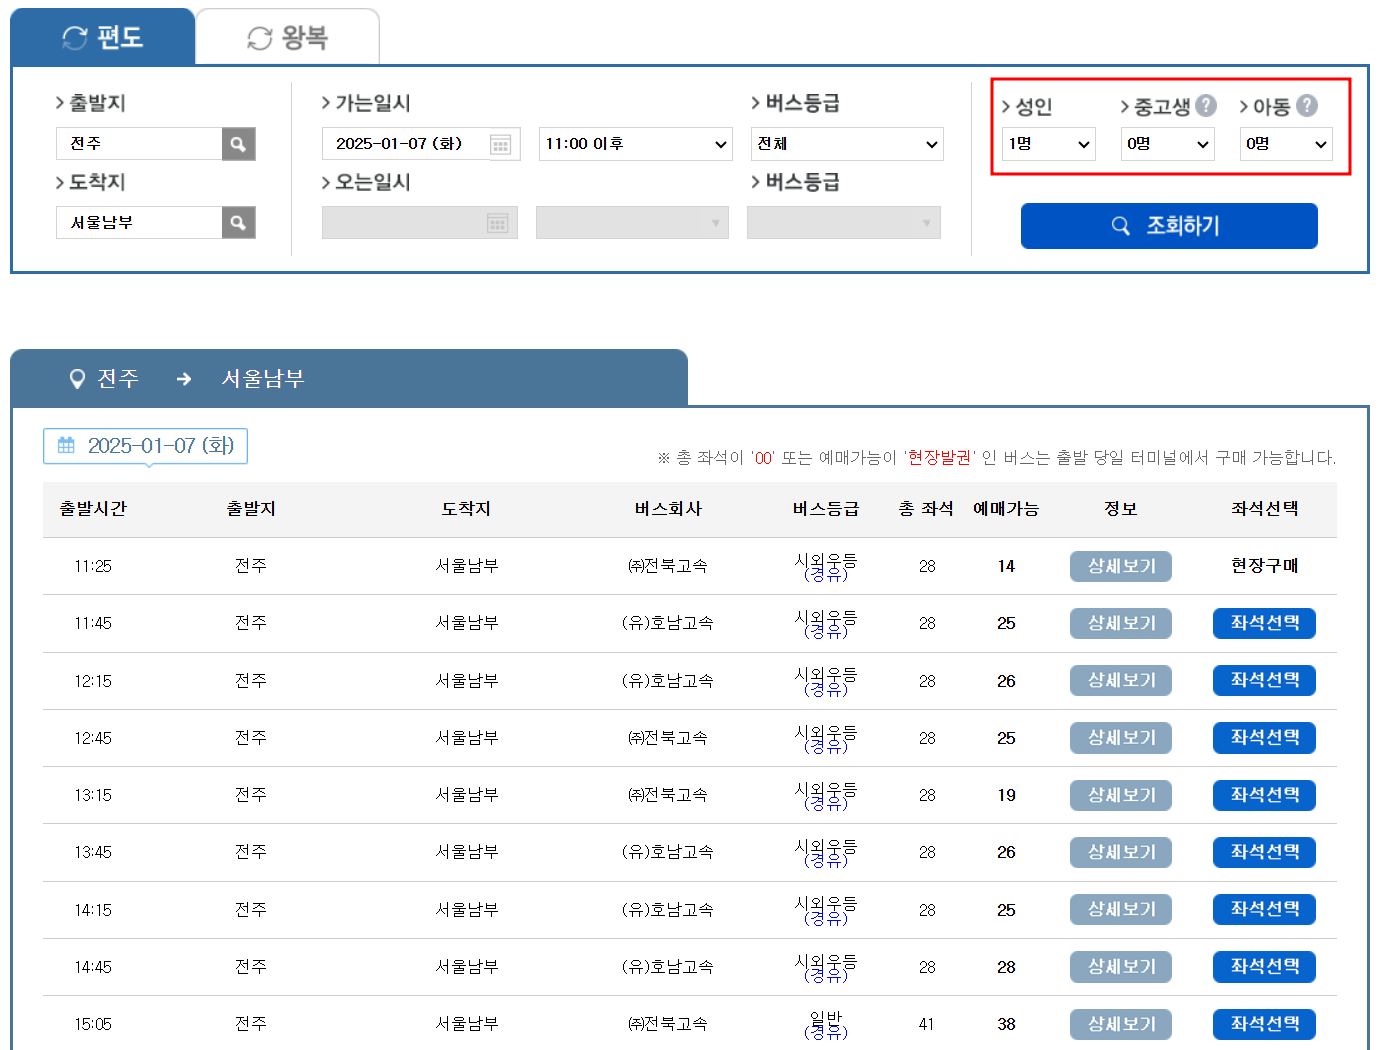Click the red 현장발권 text in the notice
1385x1050 pixels.
point(939,457)
